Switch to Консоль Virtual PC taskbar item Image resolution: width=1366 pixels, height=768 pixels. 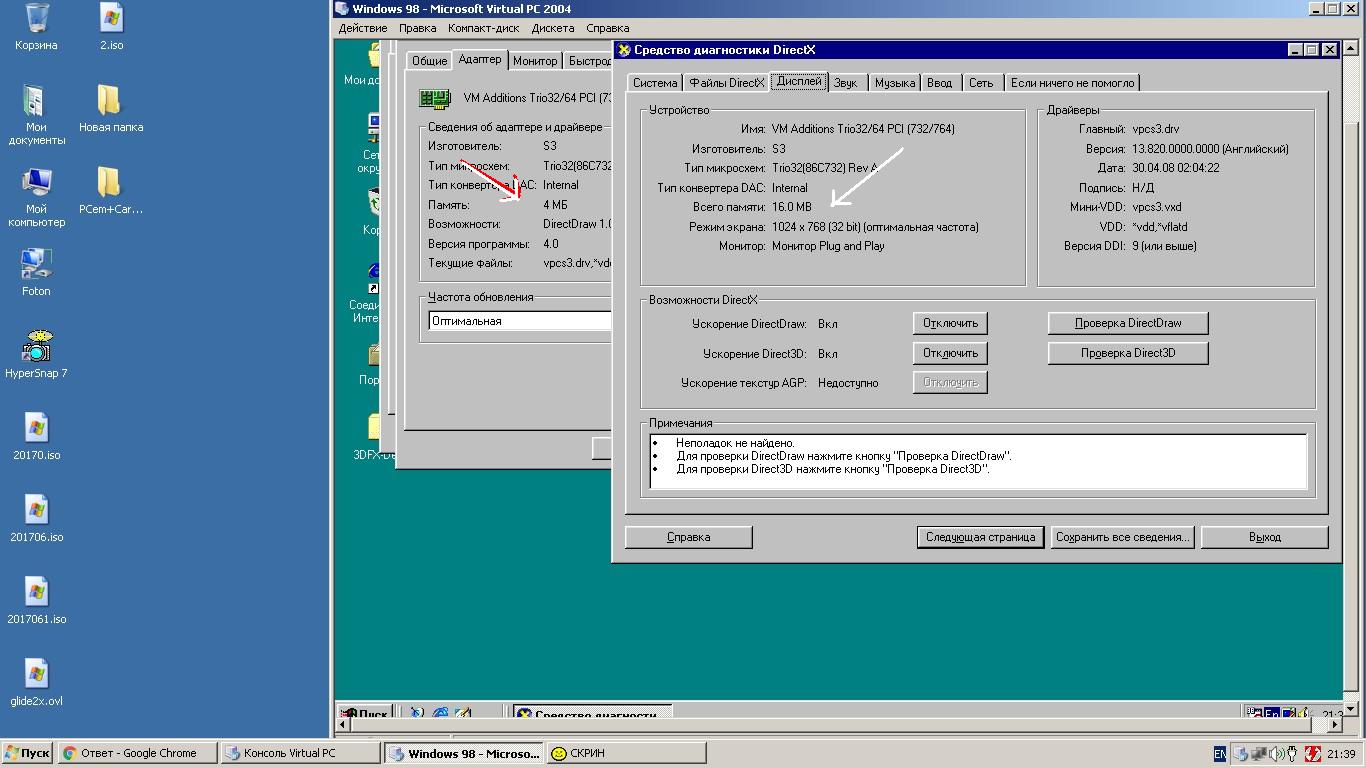click(300, 753)
